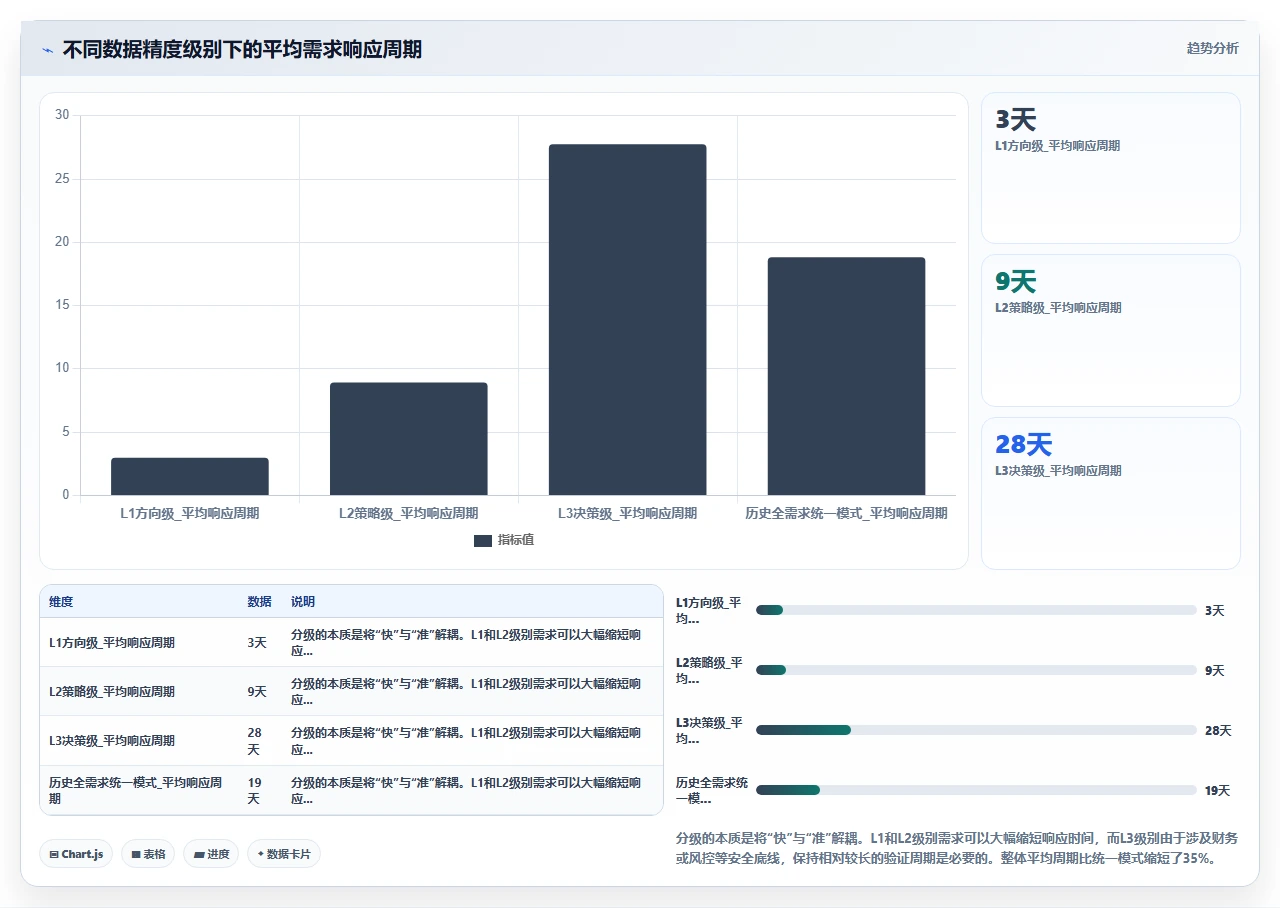Click the 维度 table column header
The height and width of the screenshot is (908, 1280).
click(61, 602)
